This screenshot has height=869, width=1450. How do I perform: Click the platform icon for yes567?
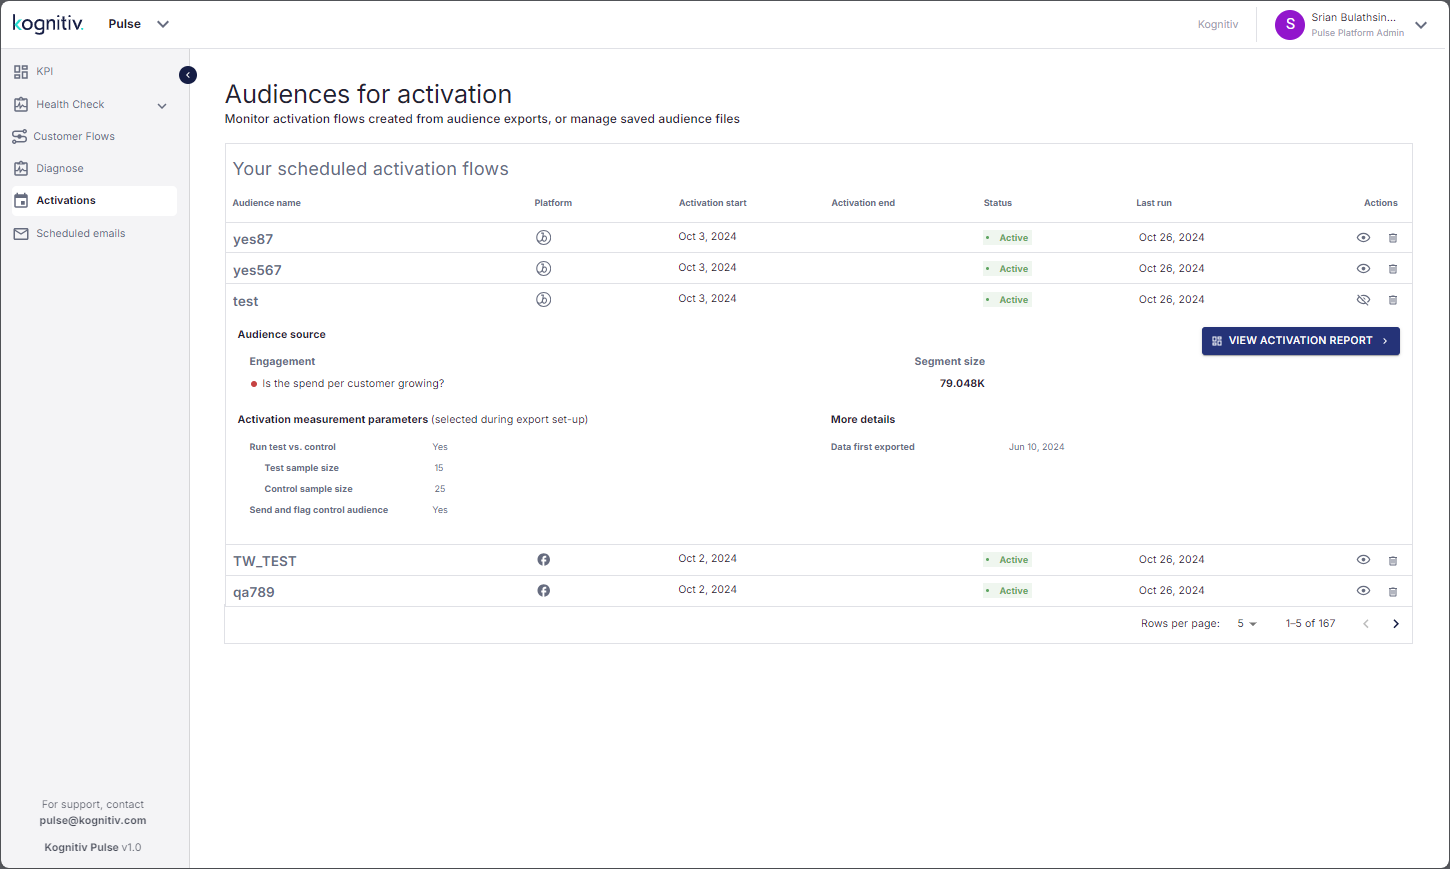pyautogui.click(x=544, y=269)
